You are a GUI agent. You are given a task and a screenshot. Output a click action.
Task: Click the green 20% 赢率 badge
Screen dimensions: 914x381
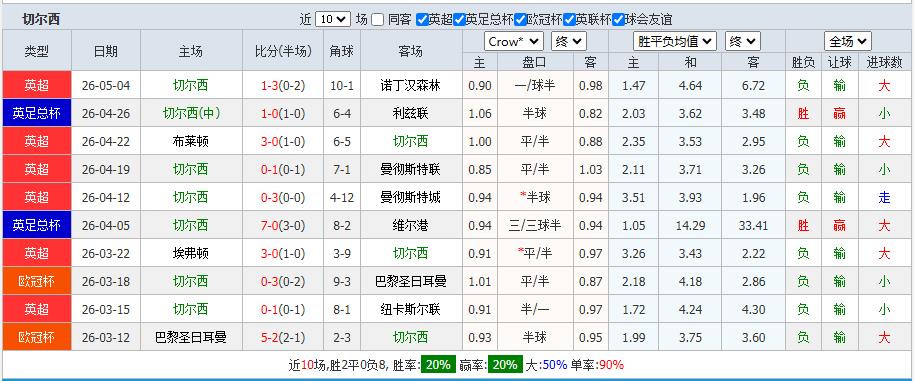pos(504,365)
